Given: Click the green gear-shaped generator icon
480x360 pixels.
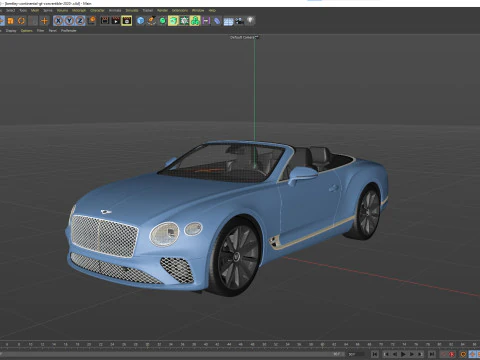Looking at the screenshot, I should (x=184, y=21).
